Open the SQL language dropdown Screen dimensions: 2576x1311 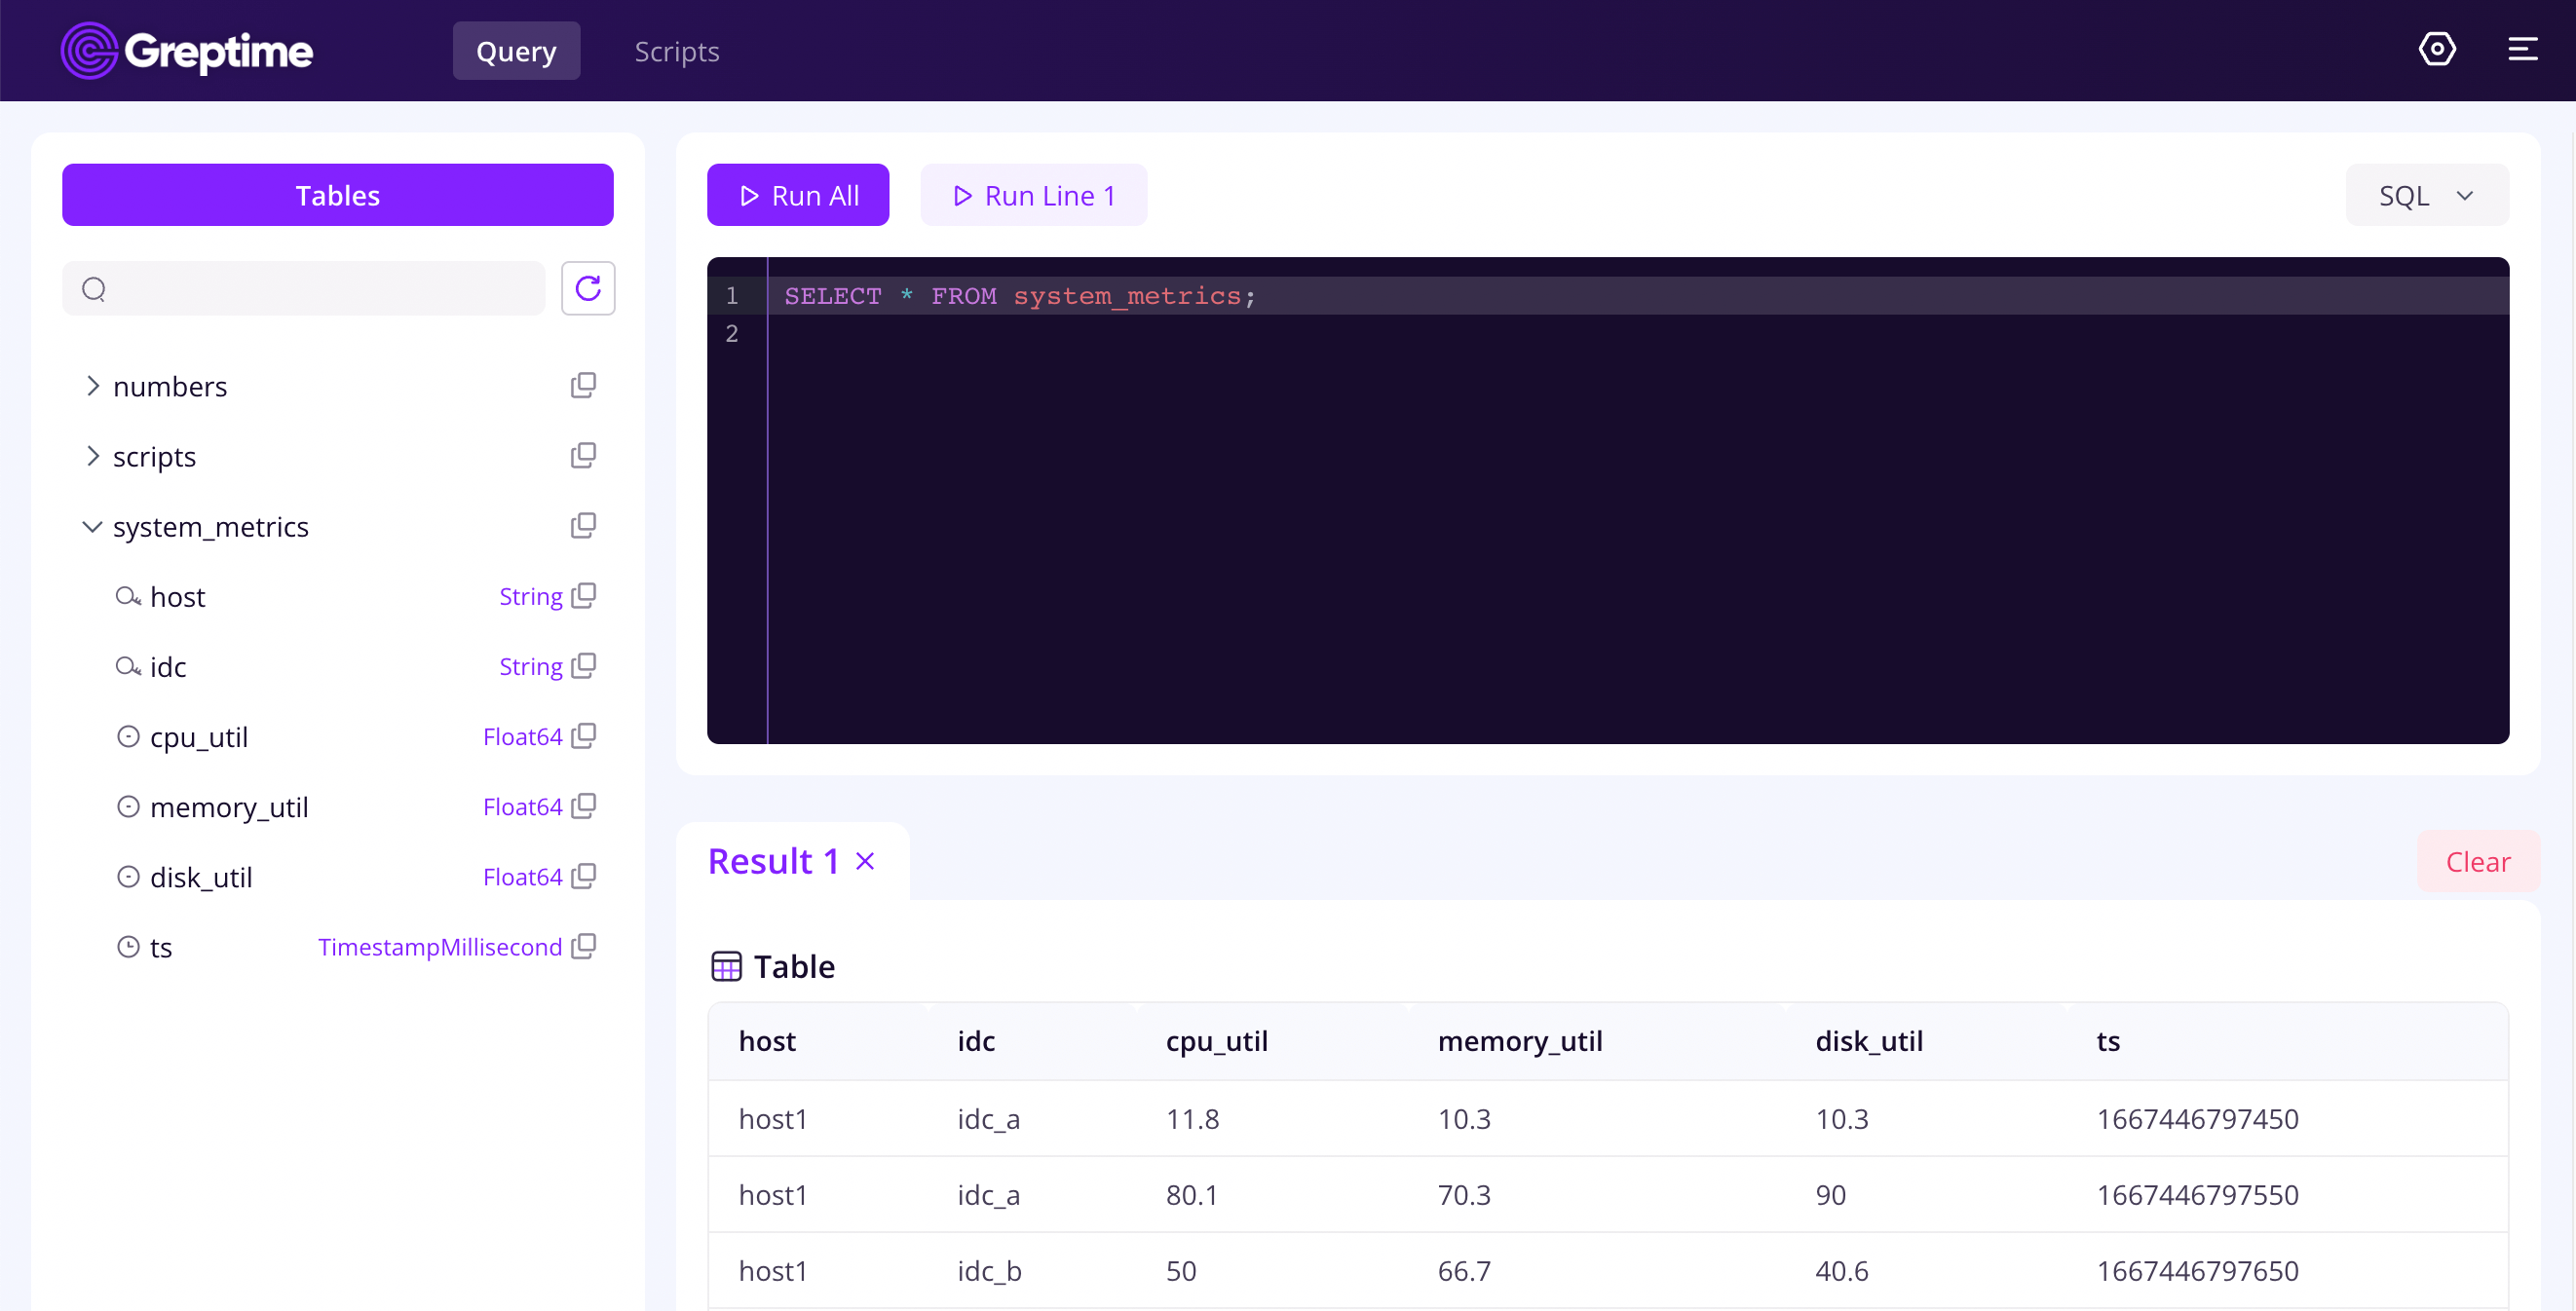pyautogui.click(x=2427, y=195)
